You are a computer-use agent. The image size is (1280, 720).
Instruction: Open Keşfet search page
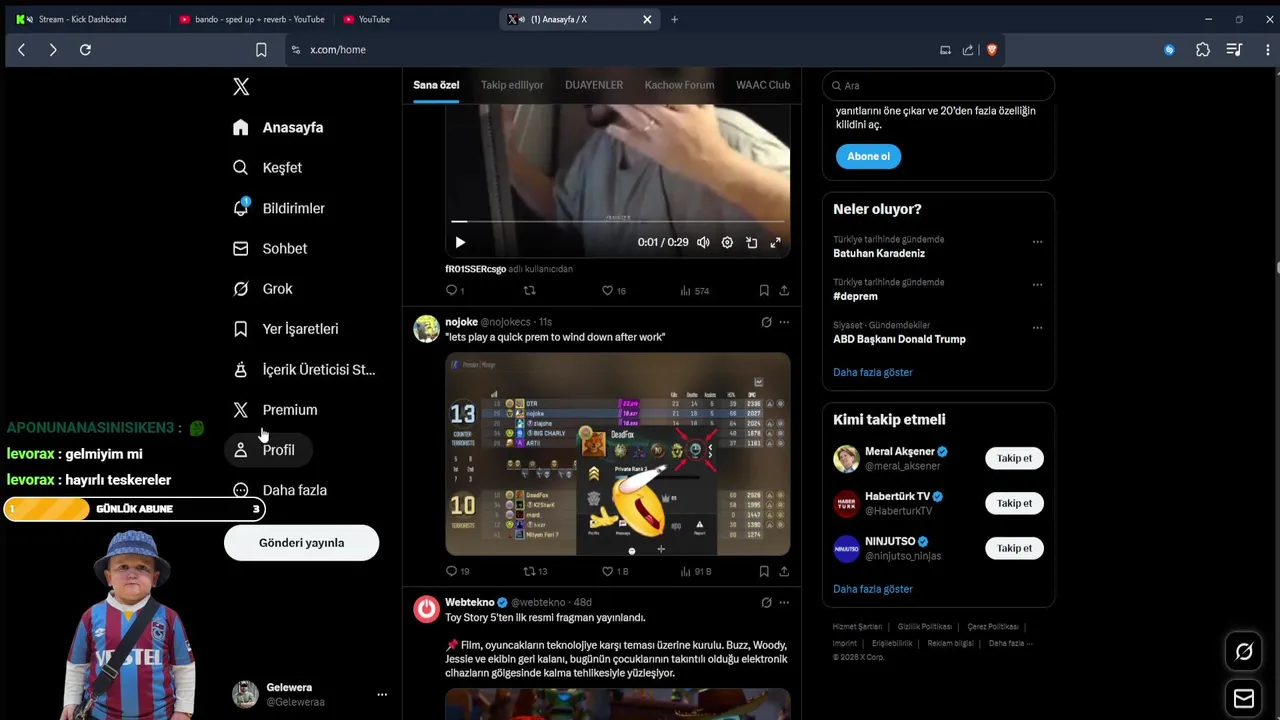(267, 168)
